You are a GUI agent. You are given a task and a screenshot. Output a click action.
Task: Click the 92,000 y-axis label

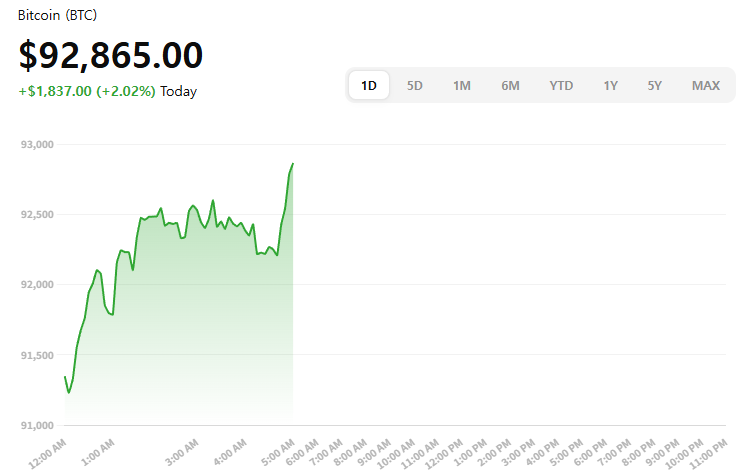[35, 285]
